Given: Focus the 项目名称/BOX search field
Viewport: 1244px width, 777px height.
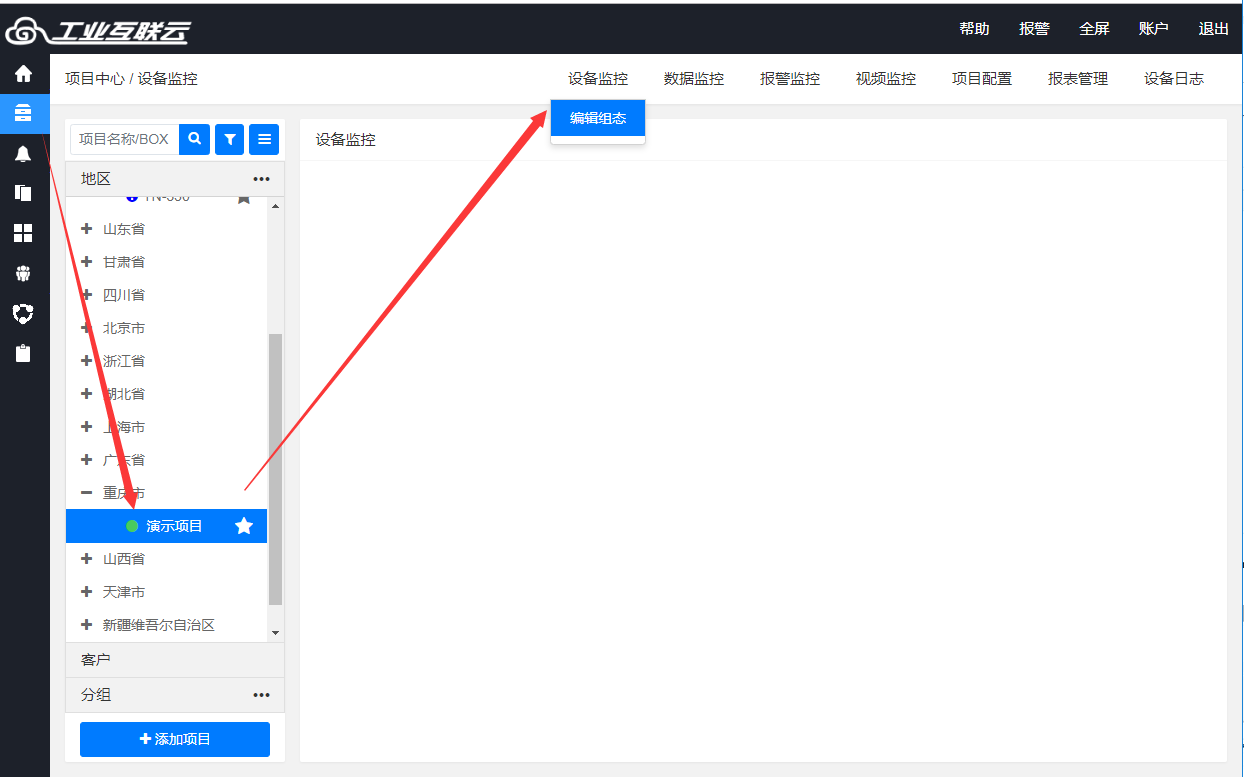Looking at the screenshot, I should click(125, 139).
